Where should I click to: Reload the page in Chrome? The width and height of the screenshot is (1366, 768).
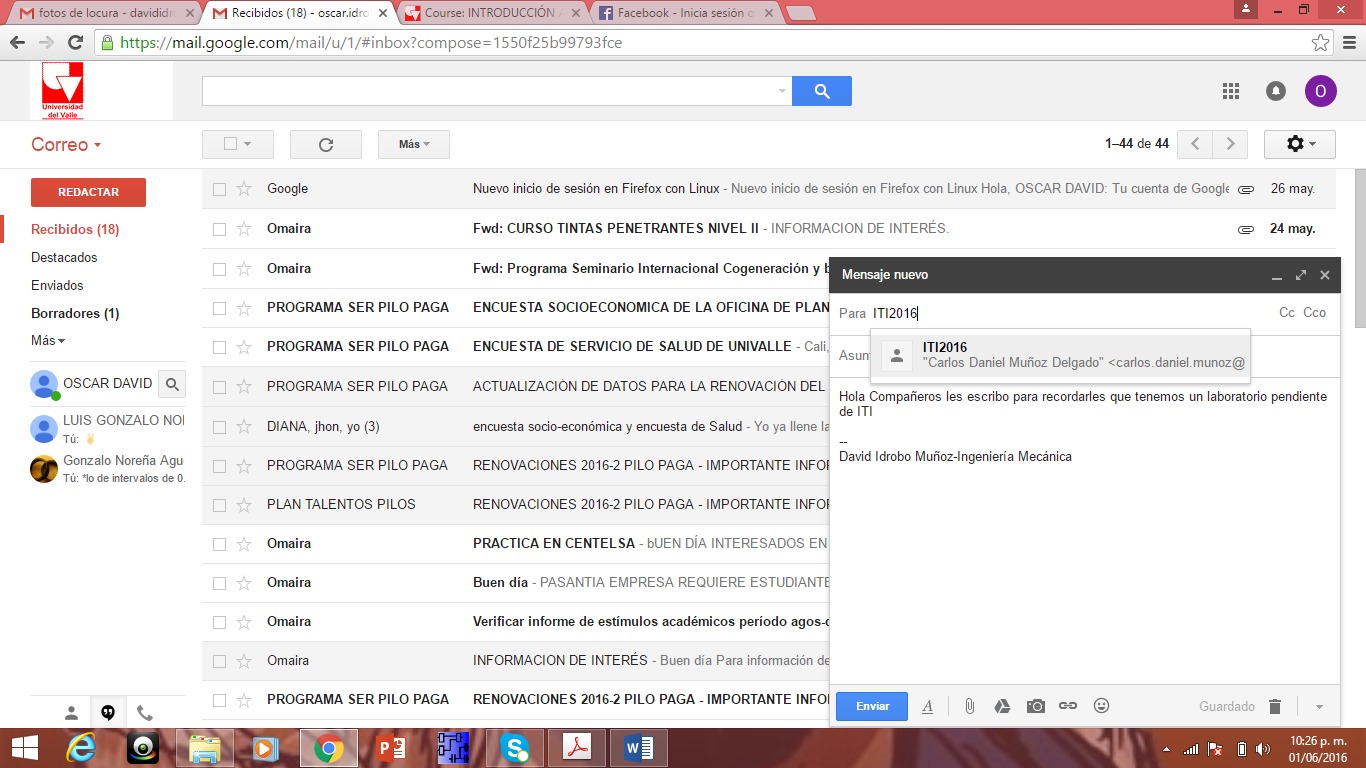point(75,43)
